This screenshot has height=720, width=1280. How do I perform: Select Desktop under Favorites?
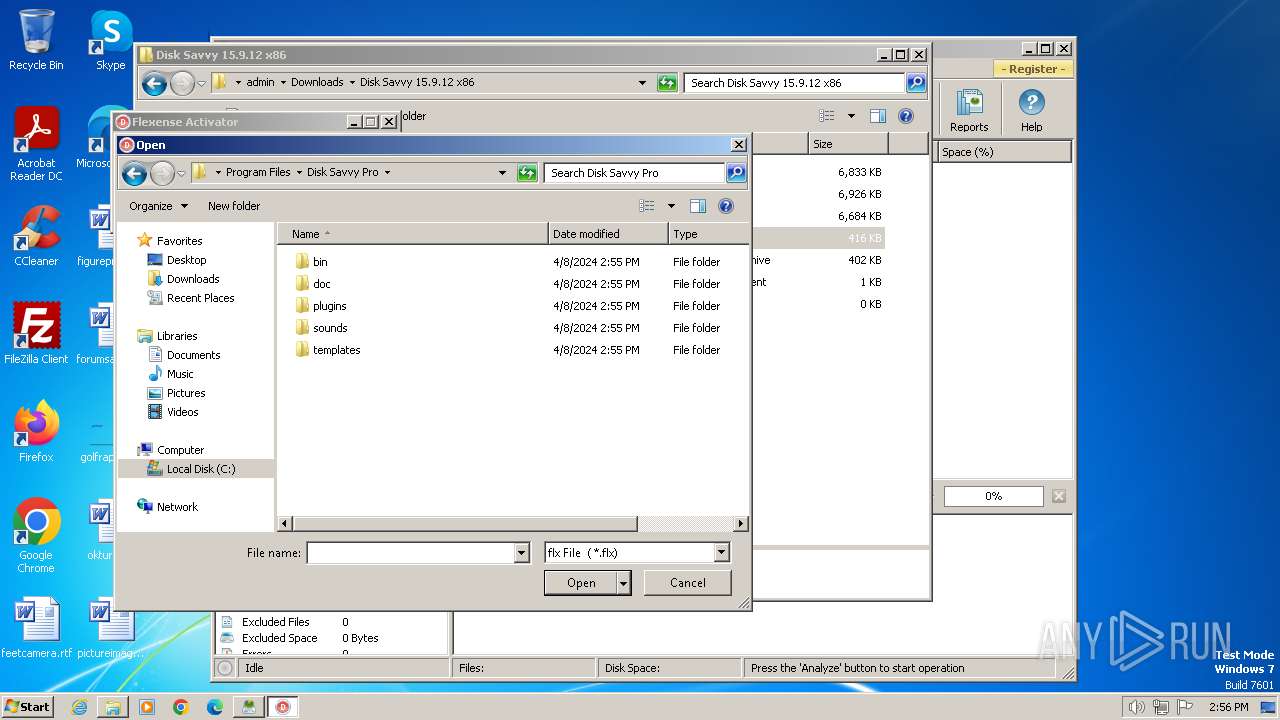186,260
